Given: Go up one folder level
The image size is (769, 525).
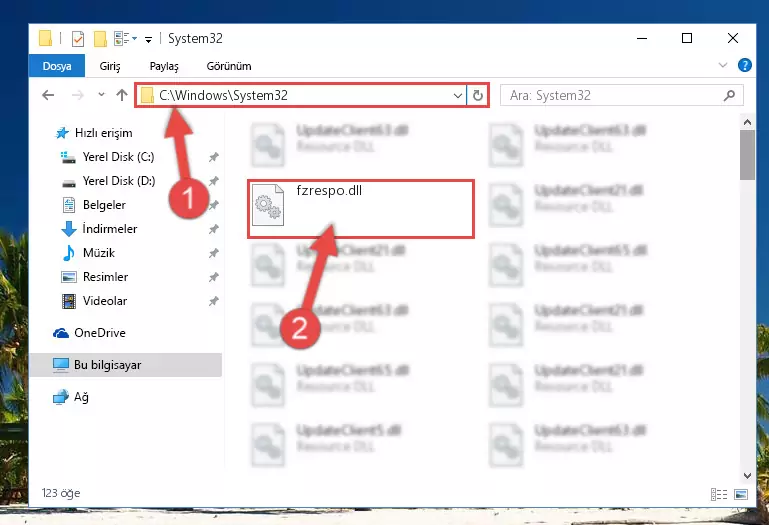Looking at the screenshot, I should pyautogui.click(x=122, y=95).
